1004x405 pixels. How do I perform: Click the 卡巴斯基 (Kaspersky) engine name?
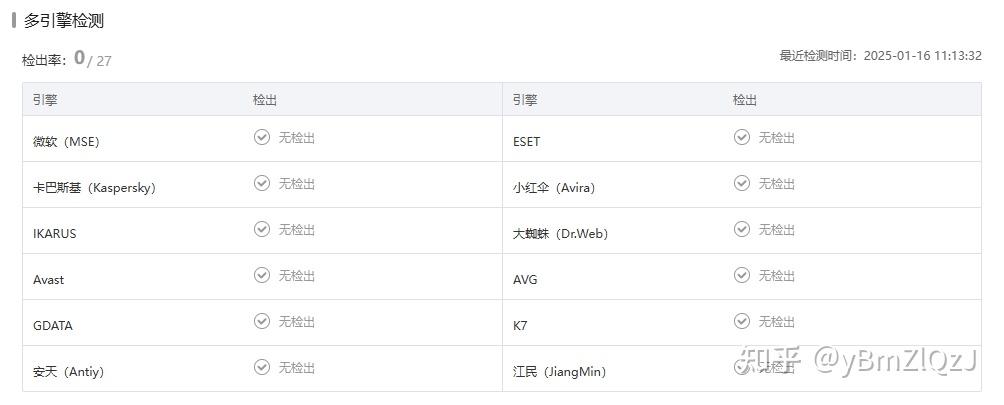(94, 188)
